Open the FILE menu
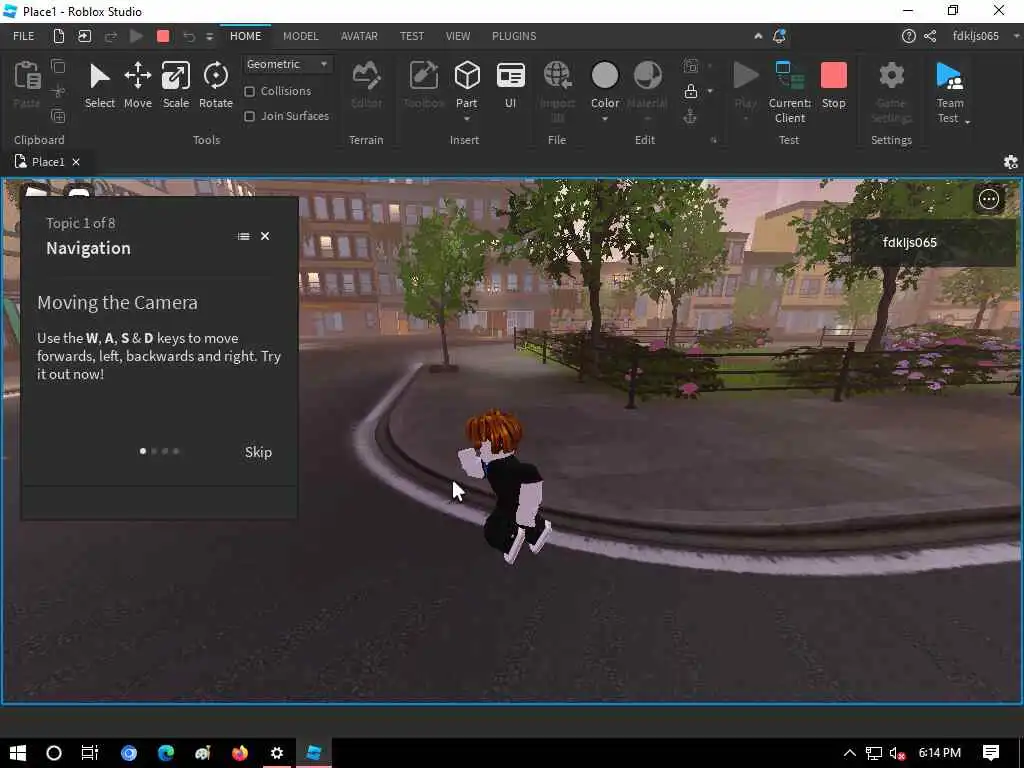Image resolution: width=1024 pixels, height=768 pixels. (x=24, y=36)
